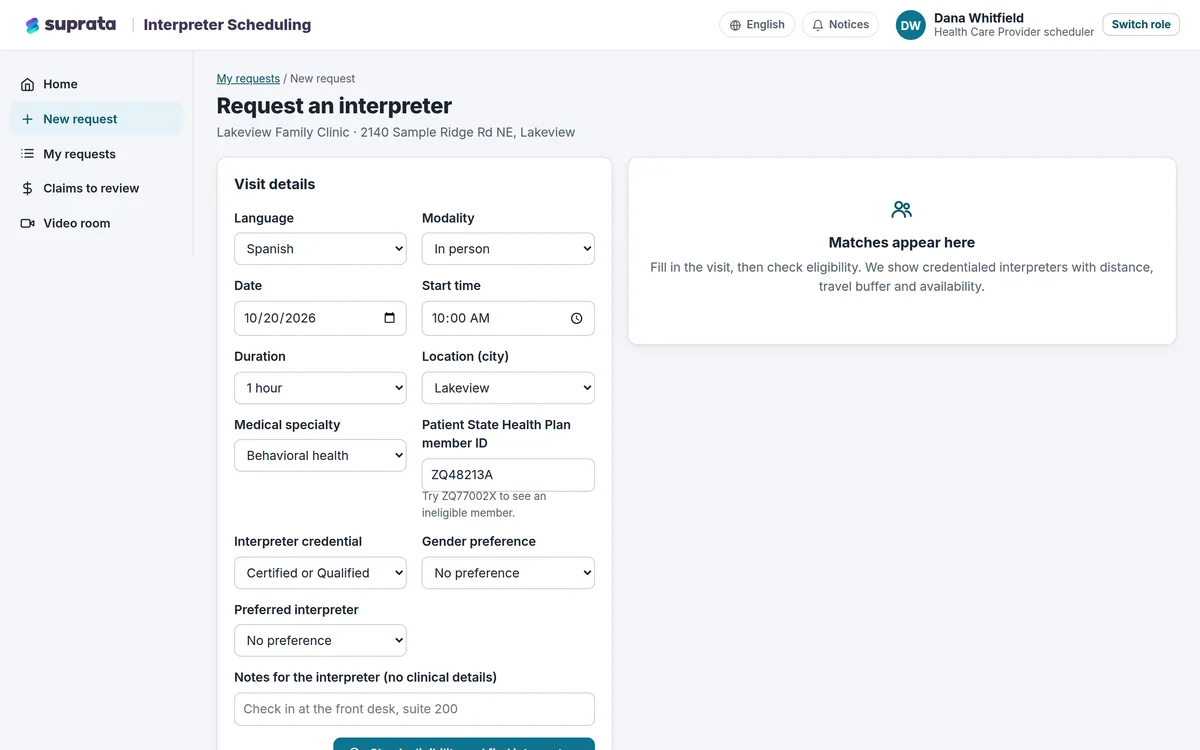Open the calendar picker in the Date field
The image size is (1200, 750).
(389, 318)
